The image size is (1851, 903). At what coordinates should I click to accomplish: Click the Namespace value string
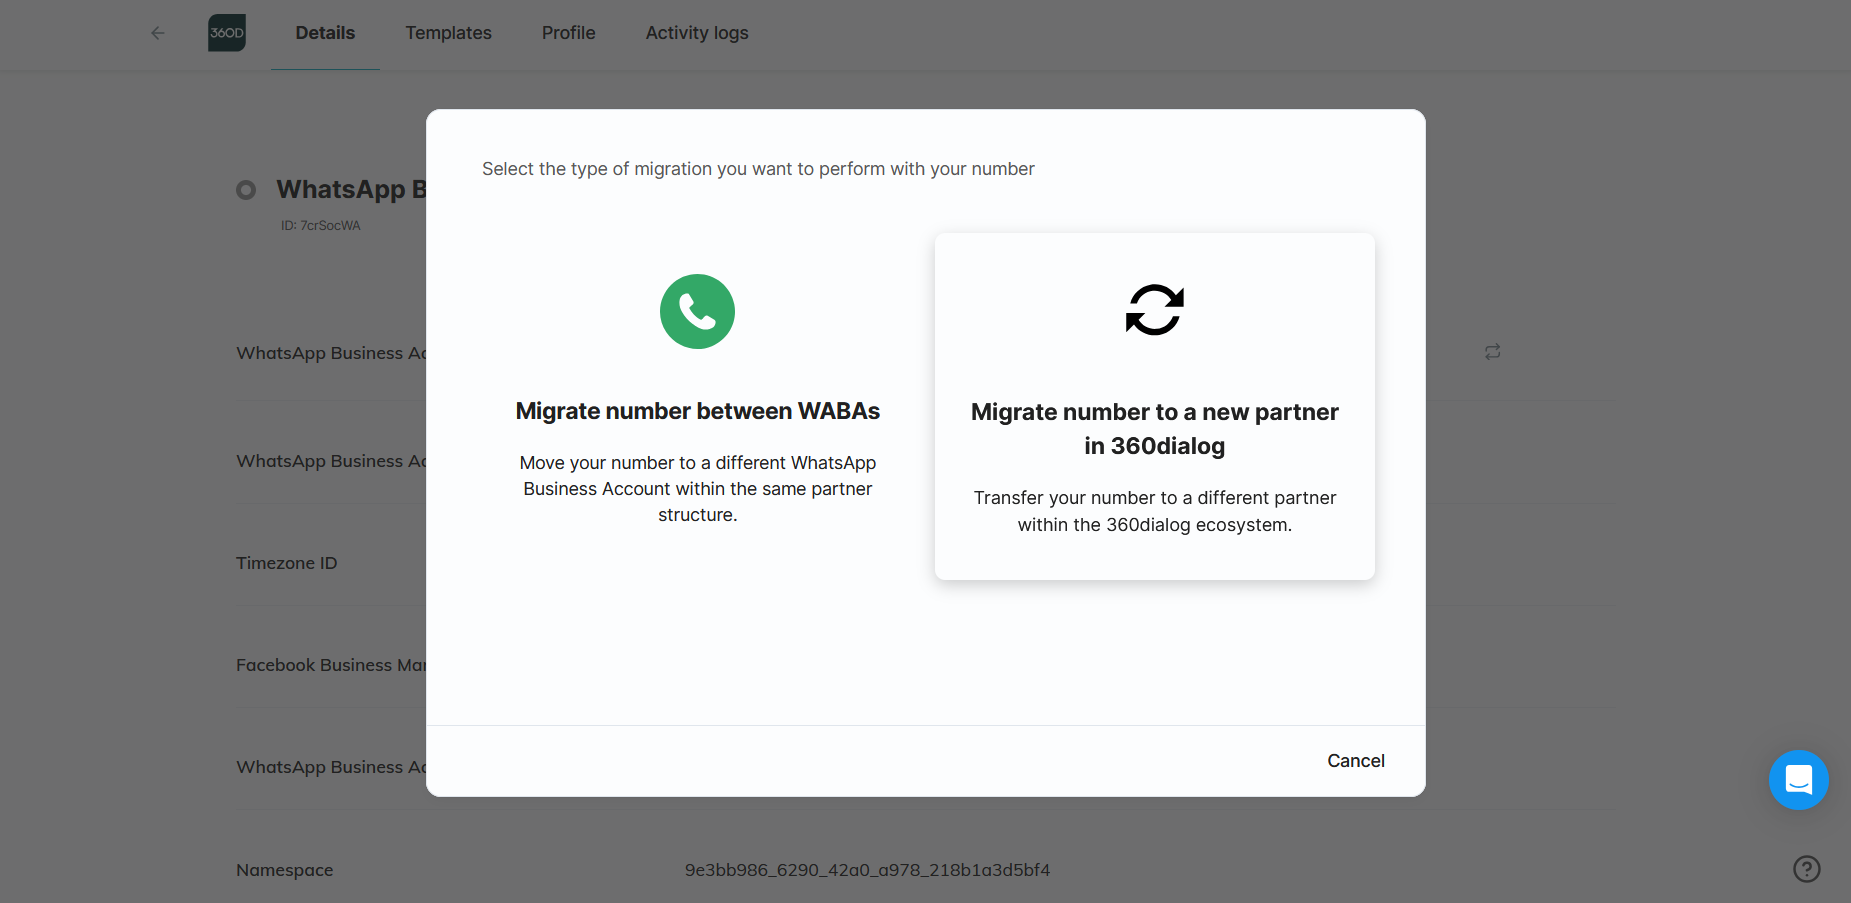pyautogui.click(x=867, y=870)
